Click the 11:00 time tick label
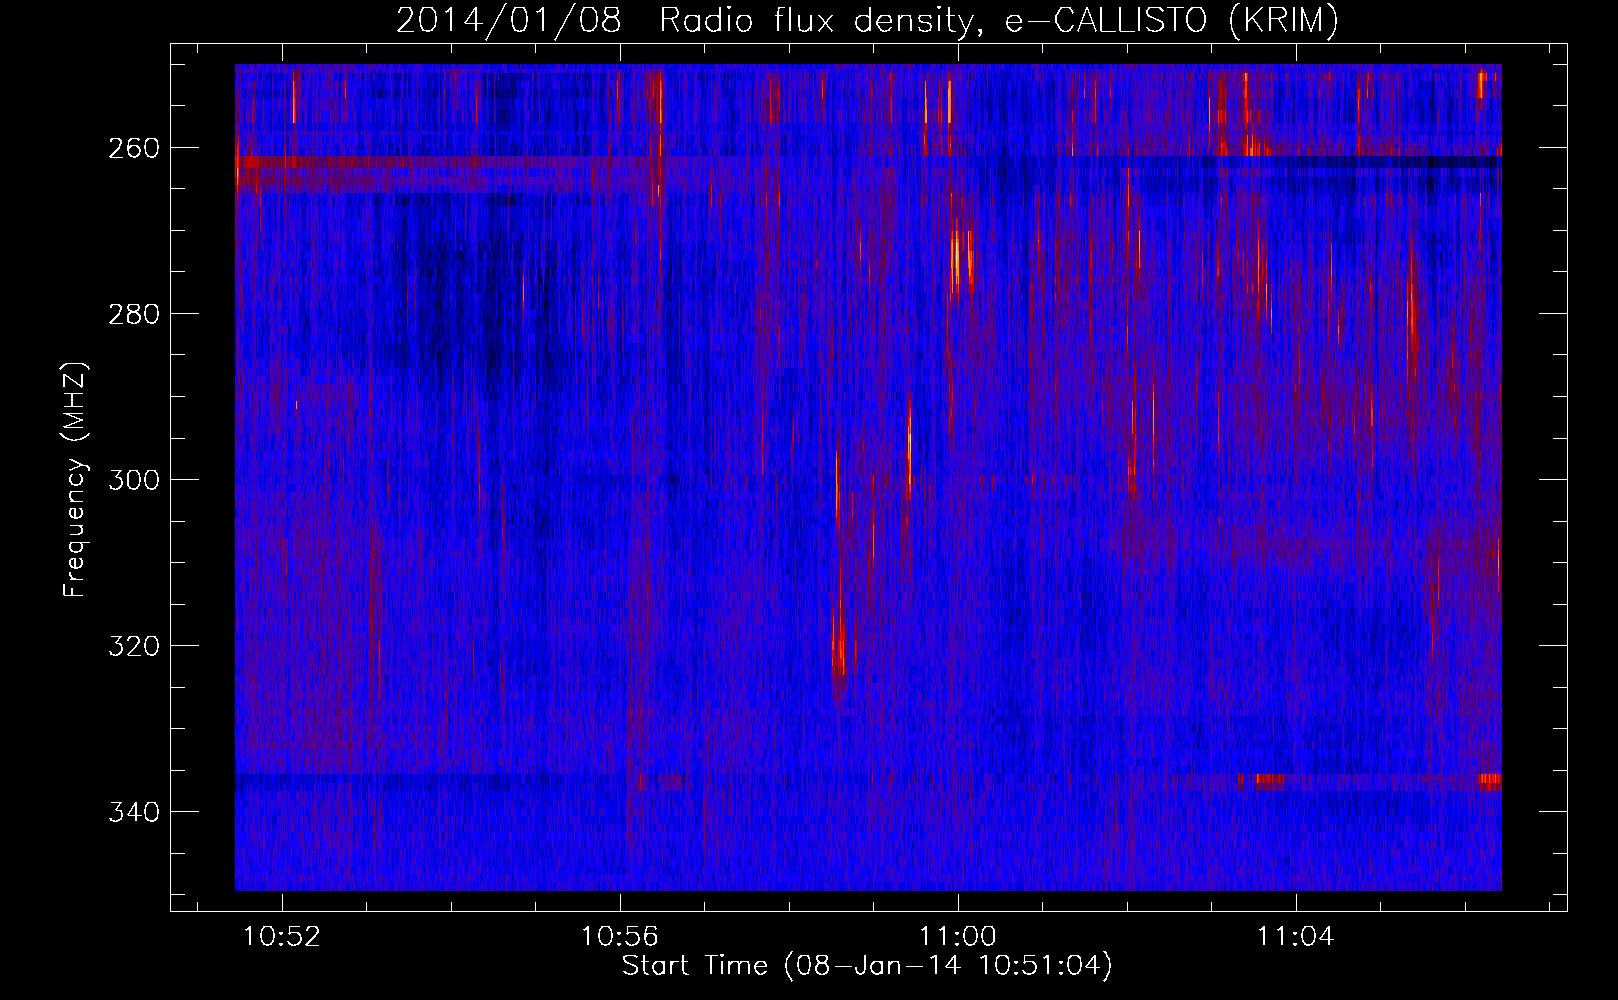This screenshot has height=1000, width=1618. (958, 937)
